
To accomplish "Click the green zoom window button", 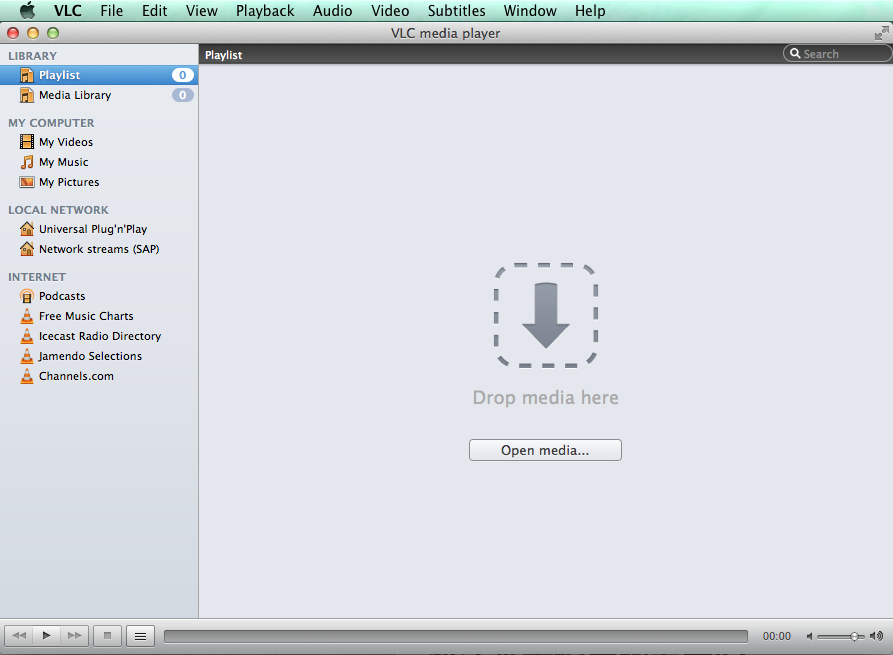I will [x=53, y=33].
